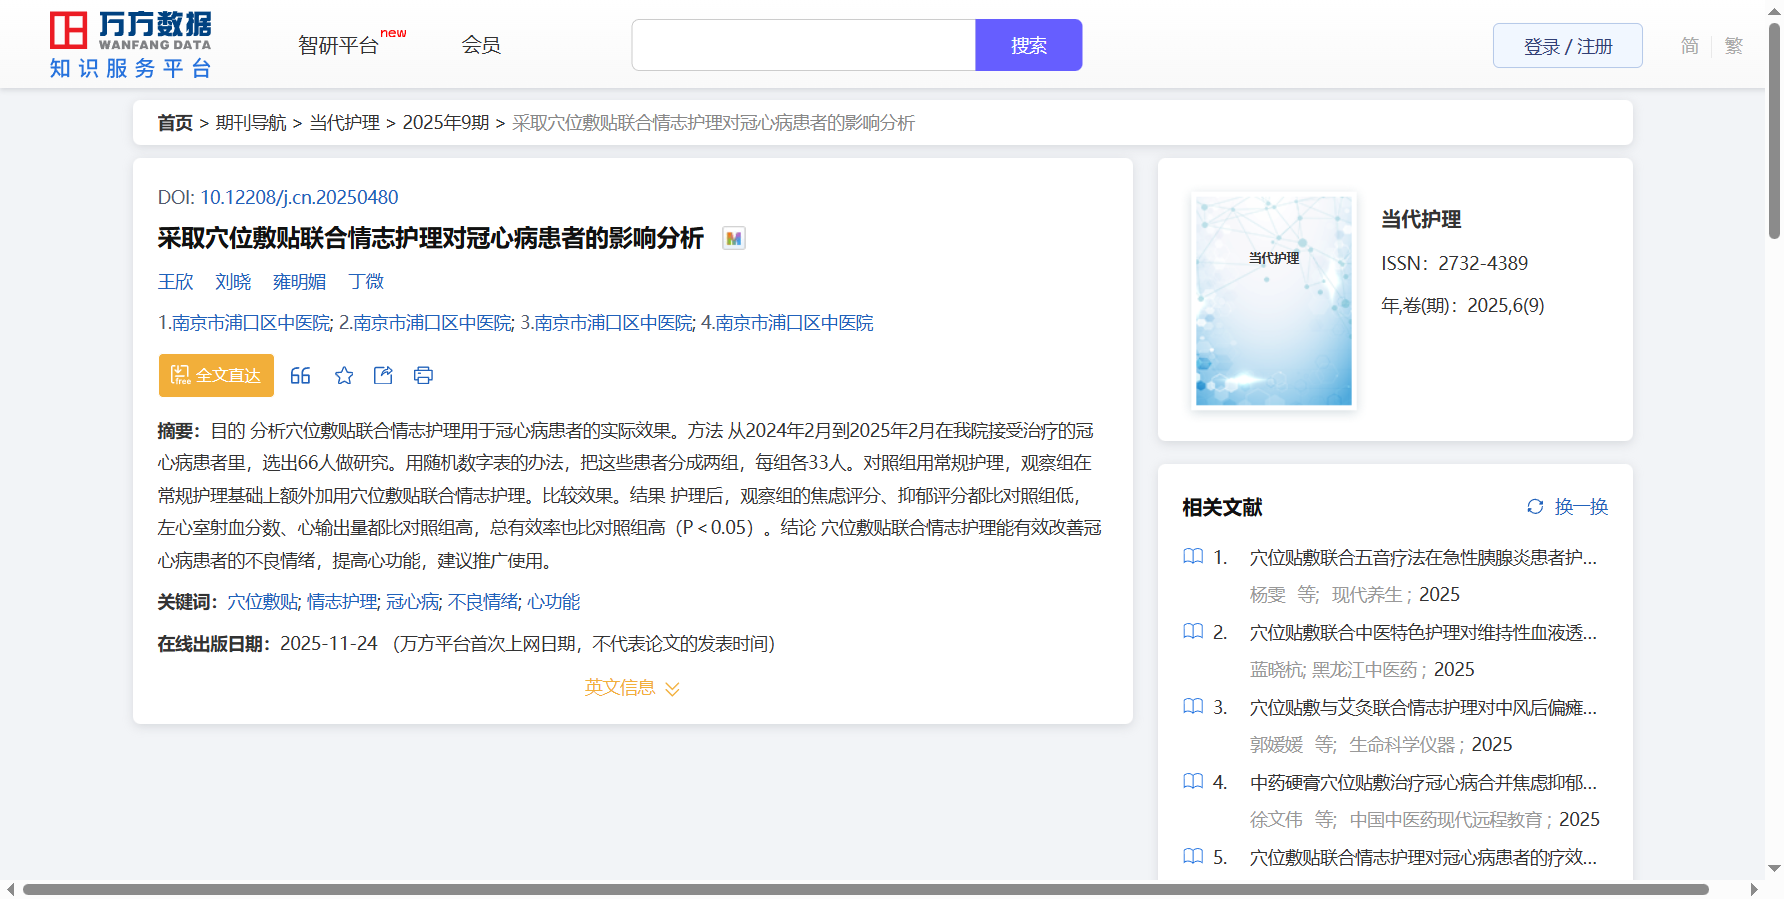Click the search input field
This screenshot has width=1784, height=899.
pyautogui.click(x=803, y=46)
